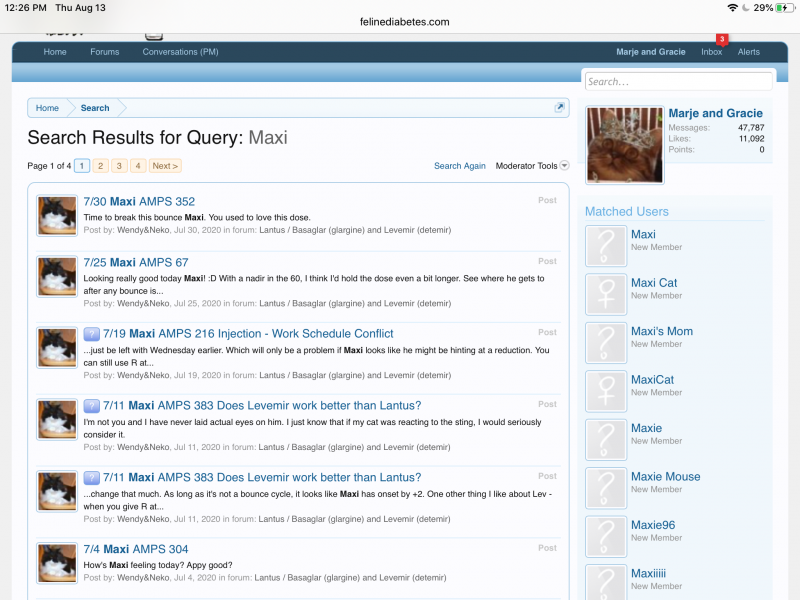The width and height of the screenshot is (800, 600).
Task: Click the Home breadcrumb link
Action: click(x=47, y=108)
